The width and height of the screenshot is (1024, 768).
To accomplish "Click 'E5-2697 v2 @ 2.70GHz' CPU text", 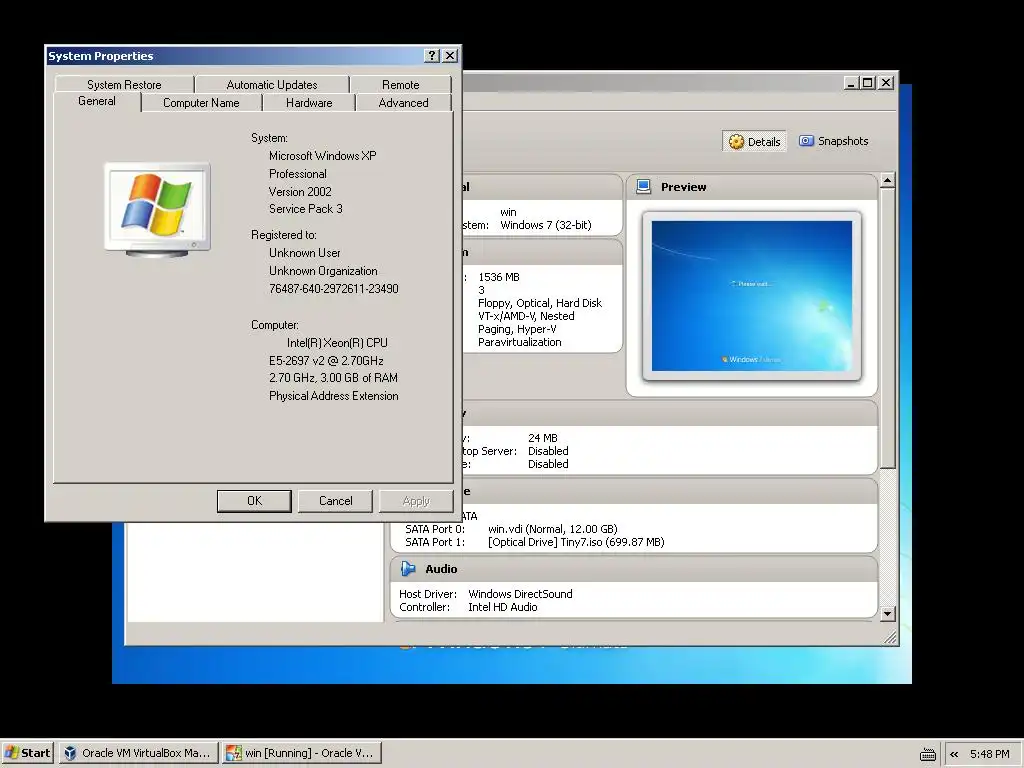I will [327, 360].
